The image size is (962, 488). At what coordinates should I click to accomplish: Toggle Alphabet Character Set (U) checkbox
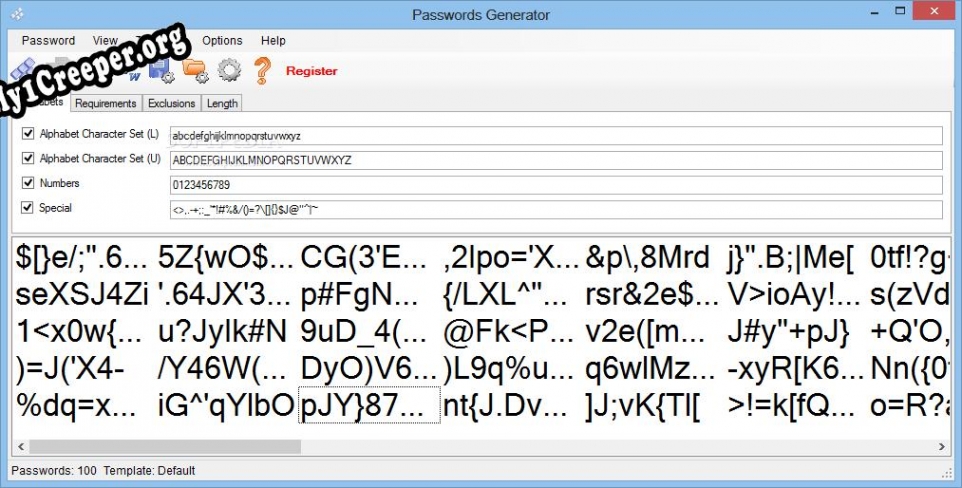click(x=29, y=159)
